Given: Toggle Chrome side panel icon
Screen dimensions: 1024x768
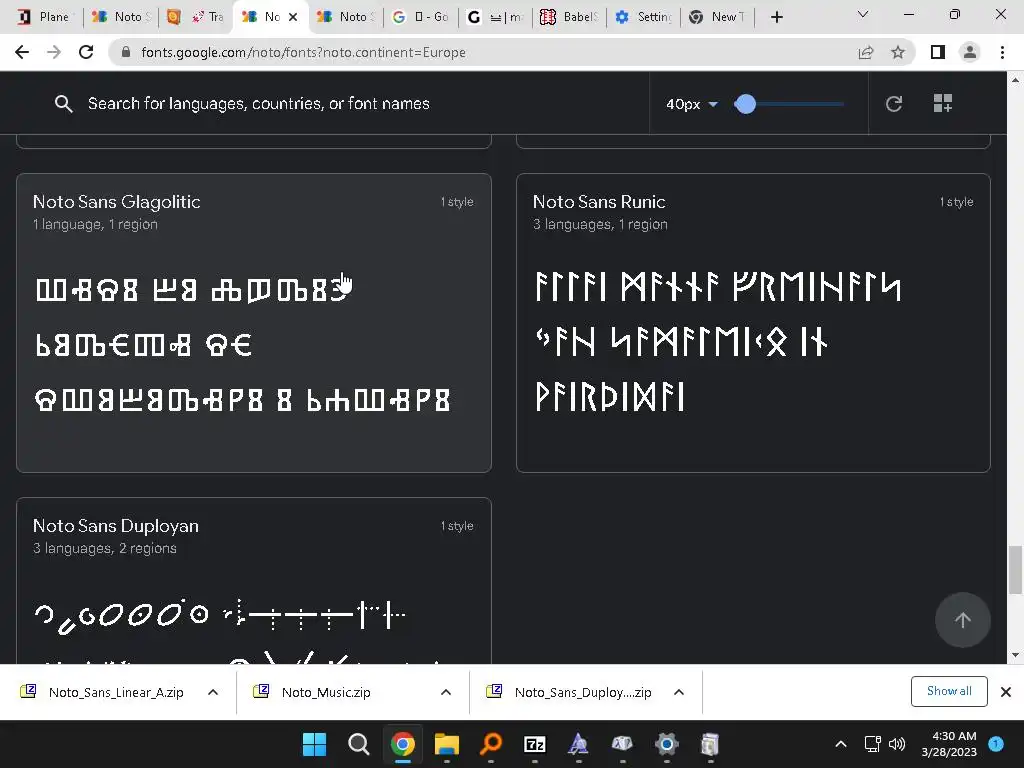Looking at the screenshot, I should [x=938, y=52].
